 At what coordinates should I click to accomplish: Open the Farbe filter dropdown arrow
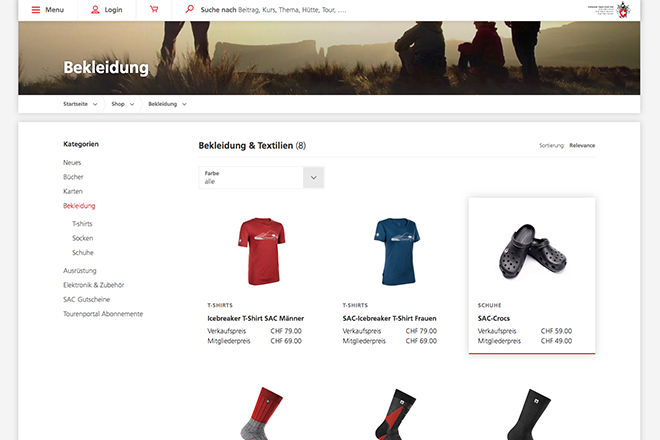pyautogui.click(x=314, y=178)
